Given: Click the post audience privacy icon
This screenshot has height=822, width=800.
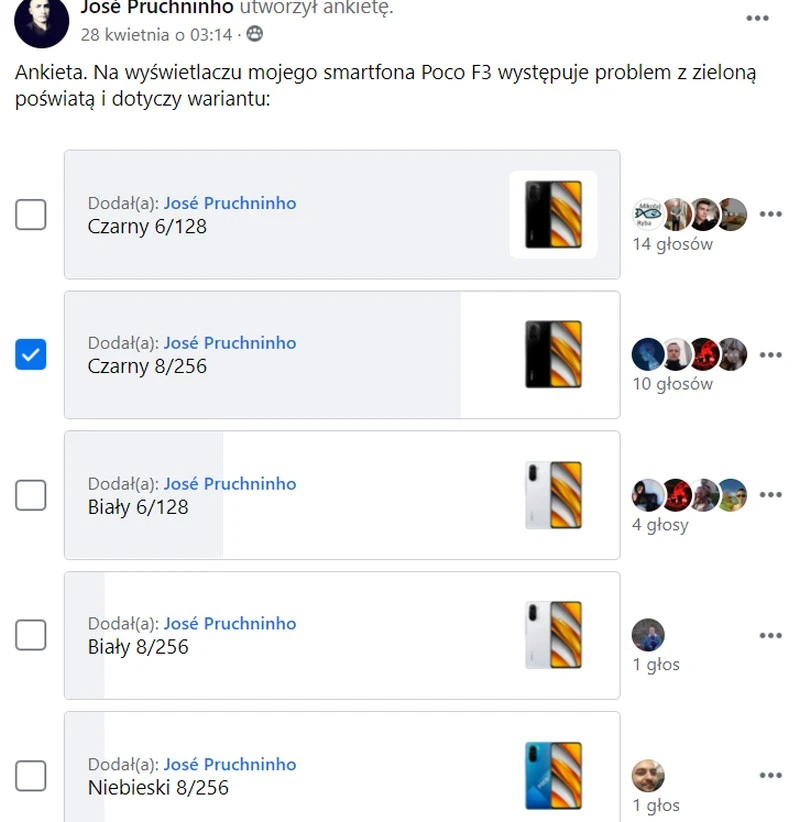Looking at the screenshot, I should pyautogui.click(x=255, y=35).
